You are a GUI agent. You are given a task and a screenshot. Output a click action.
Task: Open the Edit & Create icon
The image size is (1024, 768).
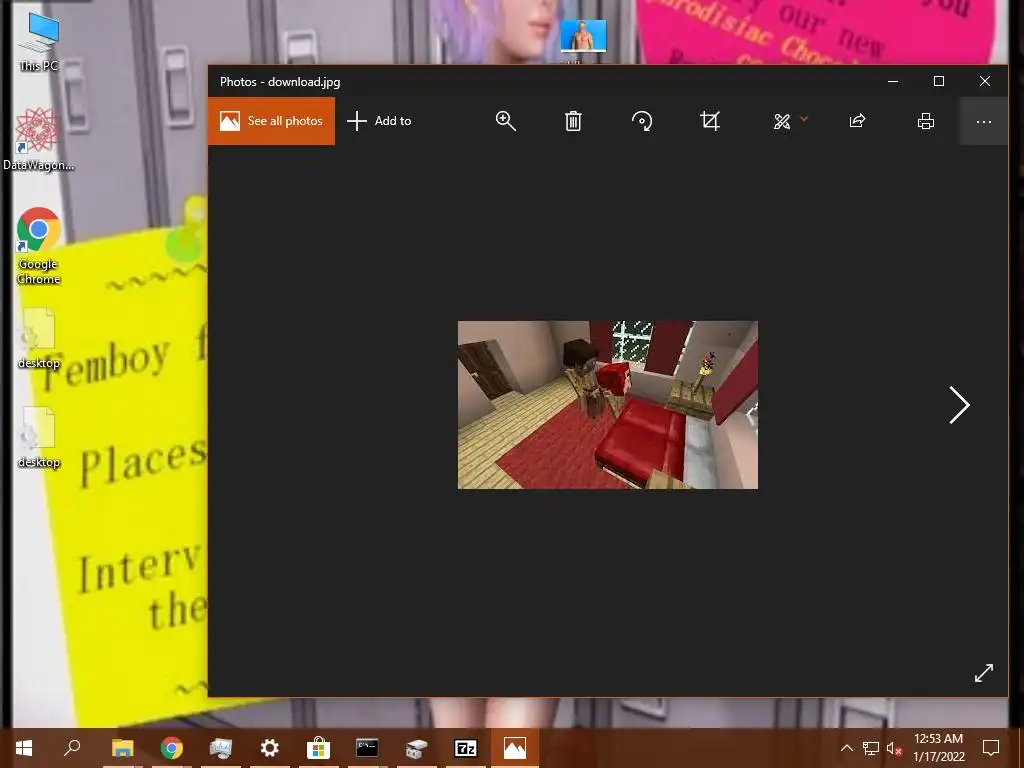[x=782, y=121]
